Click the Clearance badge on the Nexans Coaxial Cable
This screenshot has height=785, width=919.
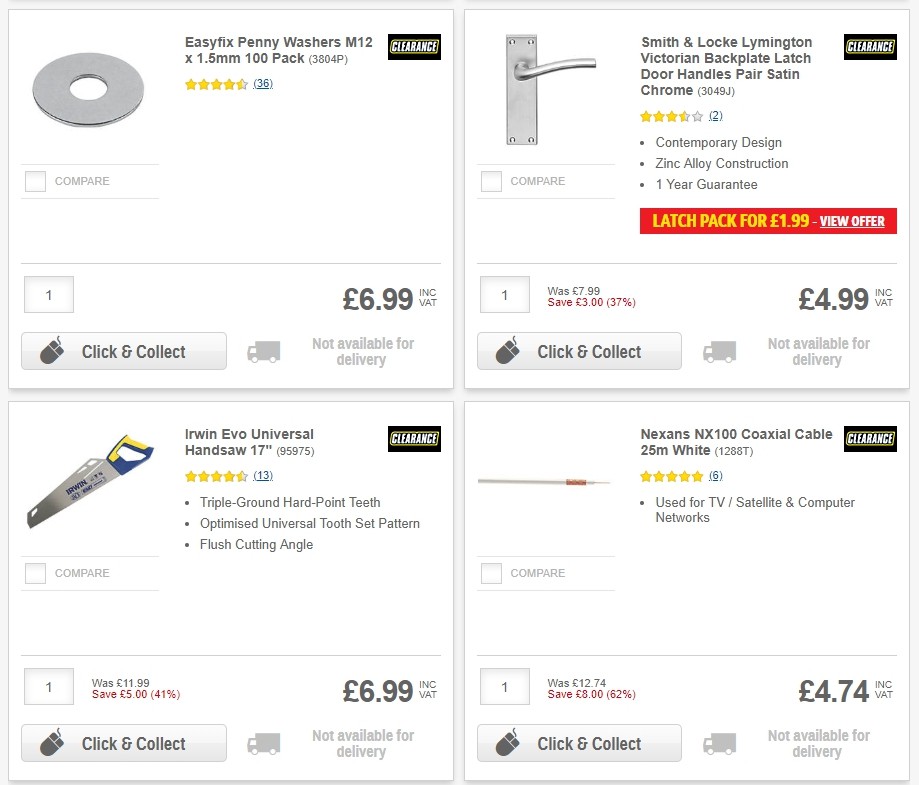click(x=870, y=438)
